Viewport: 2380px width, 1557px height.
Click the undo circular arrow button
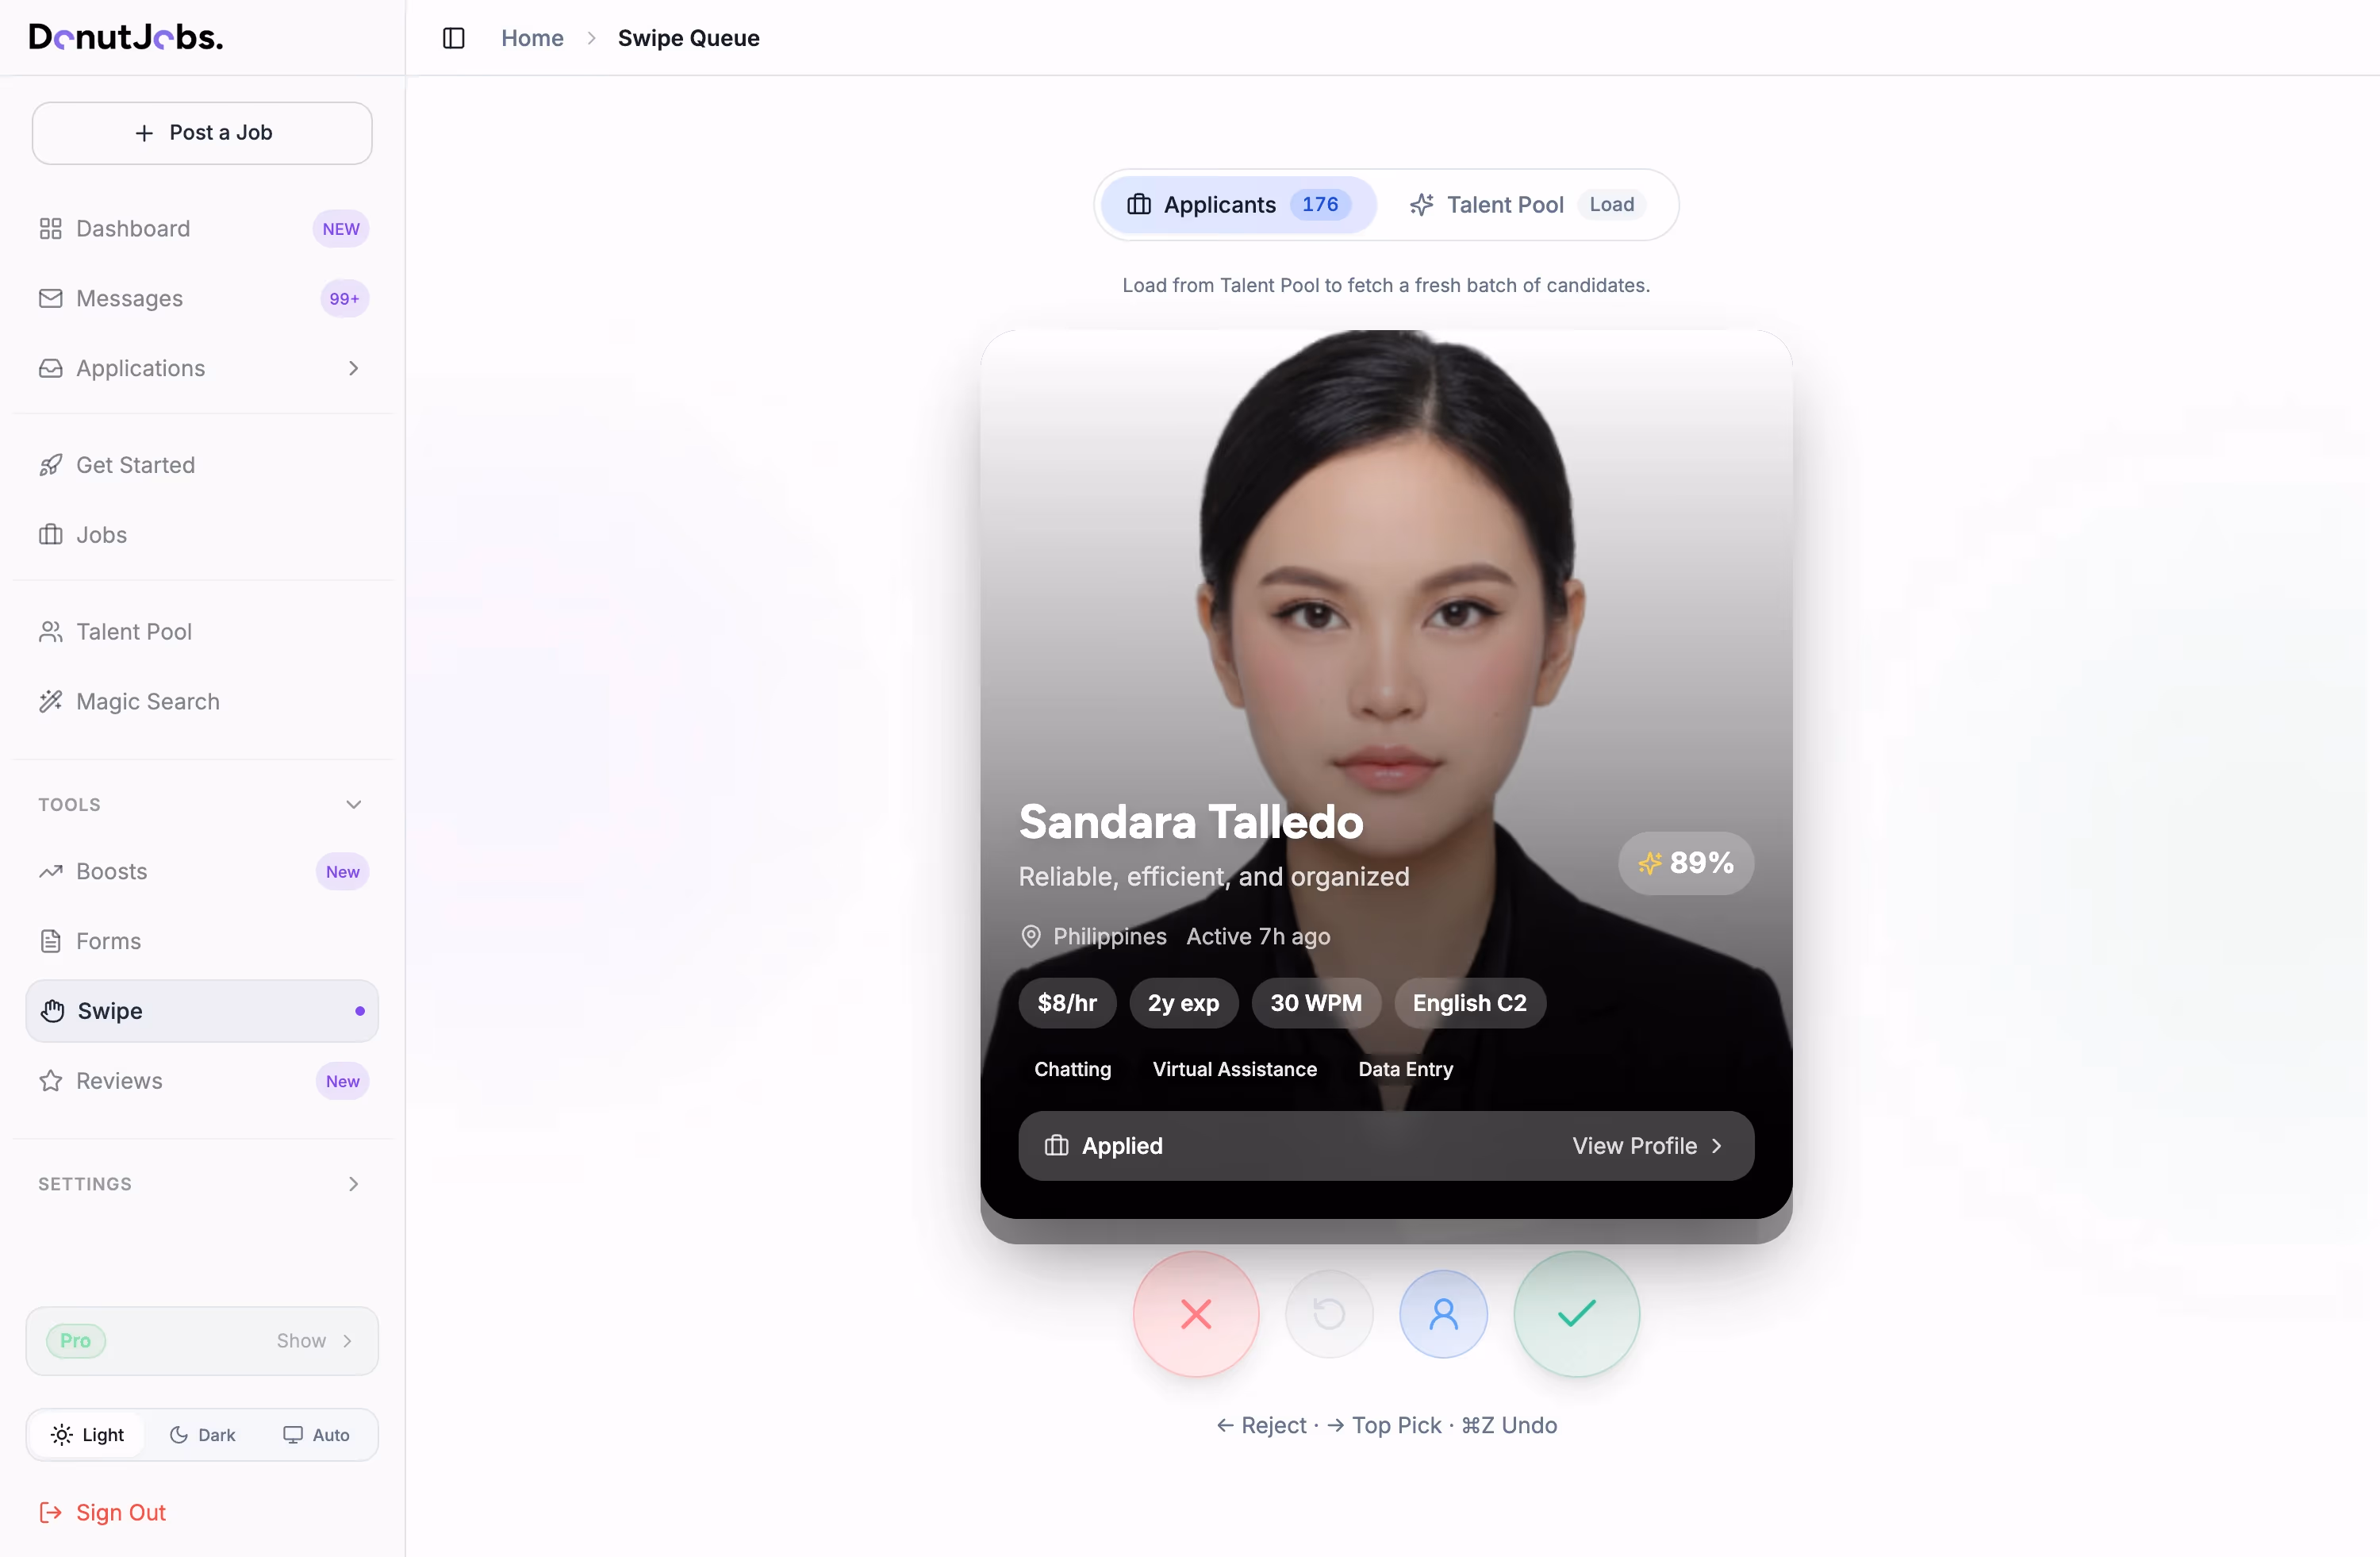[x=1329, y=1313]
